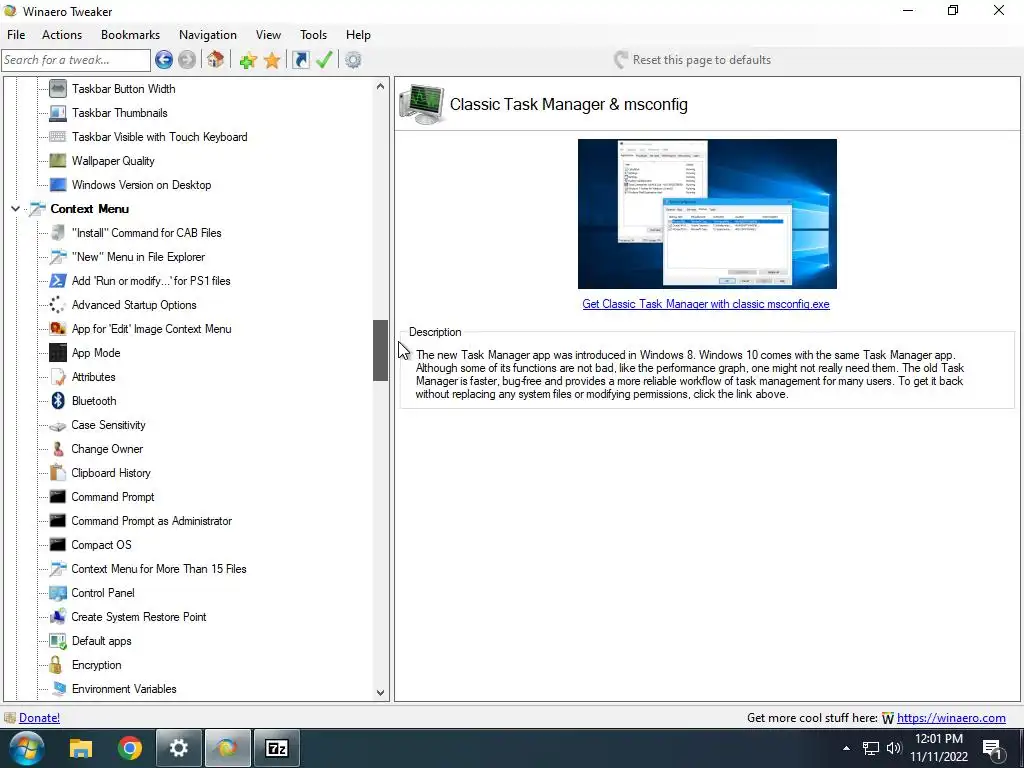The height and width of the screenshot is (768, 1024).
Task: Click the Classic Task Manager preview image
Action: (707, 214)
